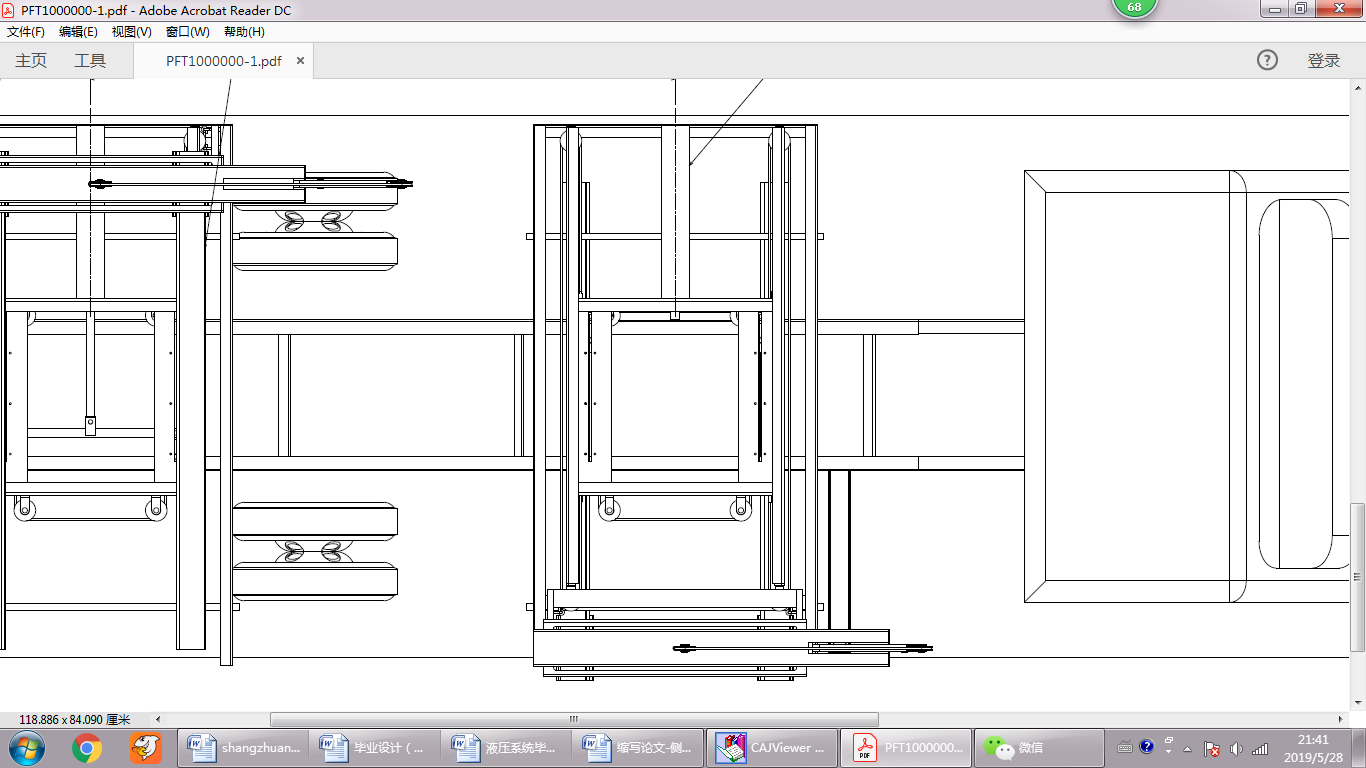Open the 视图(V) menu
This screenshot has height=768, width=1366.
(x=132, y=32)
